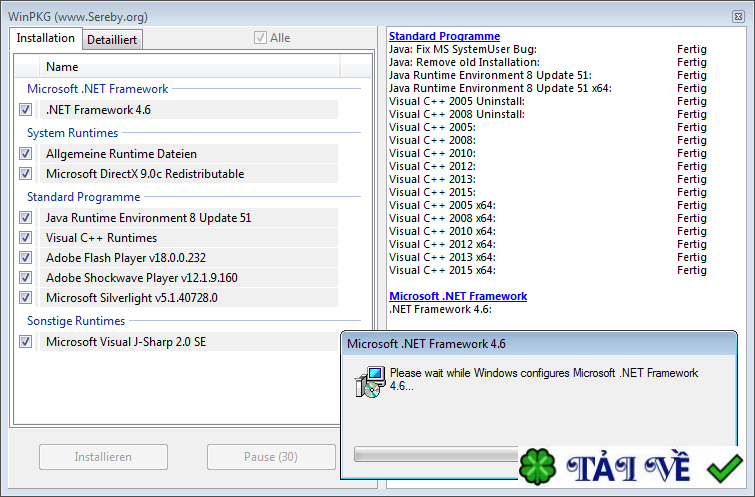Toggle Allgemeine Runtime Dateien checkbox
Viewport: 755px width, 497px height.
[26, 154]
